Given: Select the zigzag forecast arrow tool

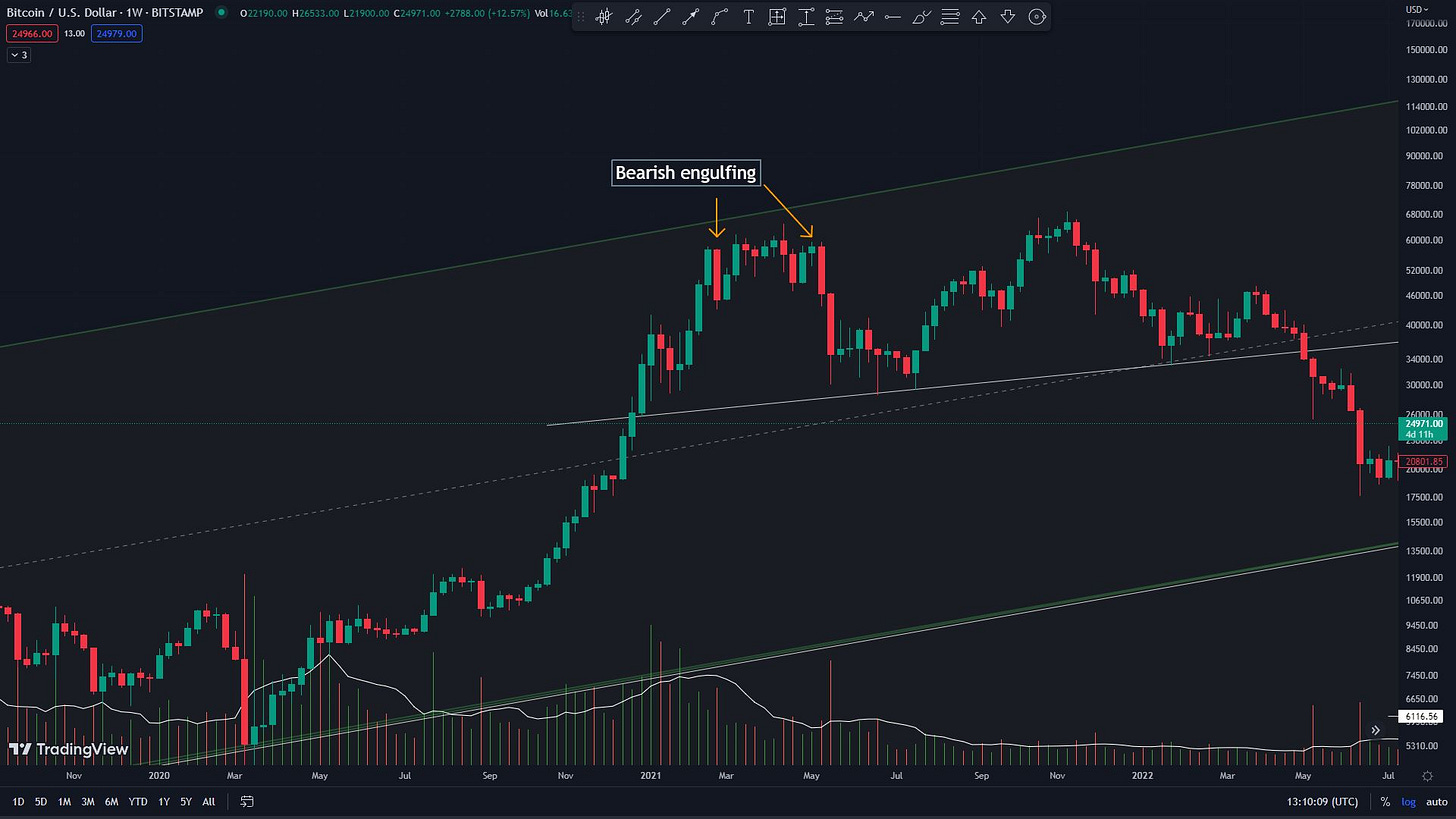Looking at the screenshot, I should pos(864,17).
